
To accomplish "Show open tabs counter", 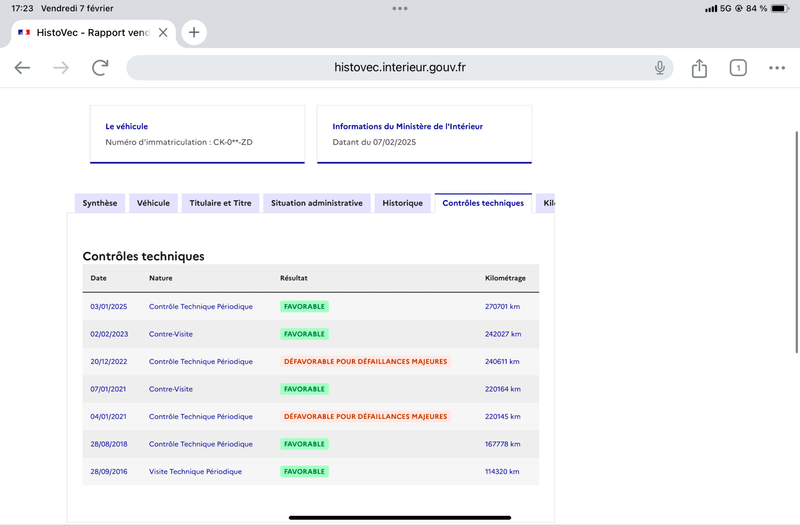I will (x=738, y=68).
